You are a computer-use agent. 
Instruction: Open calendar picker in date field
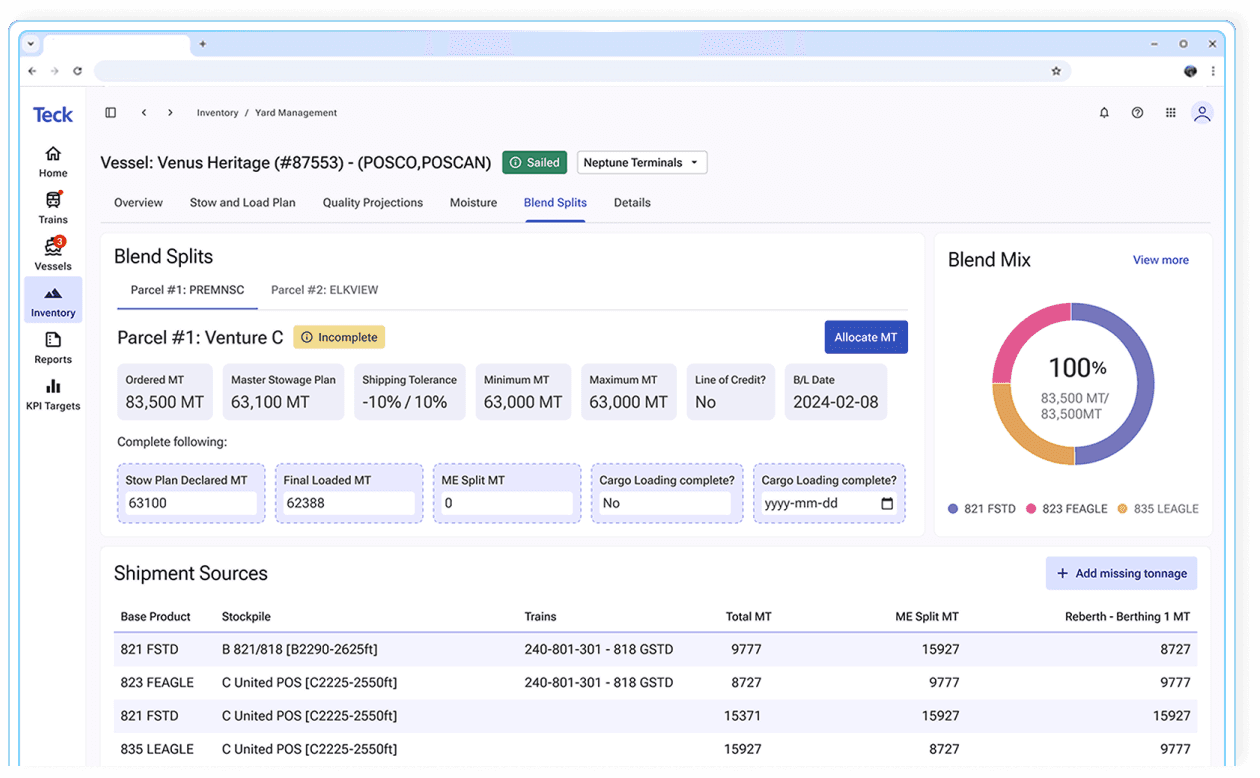[887, 504]
